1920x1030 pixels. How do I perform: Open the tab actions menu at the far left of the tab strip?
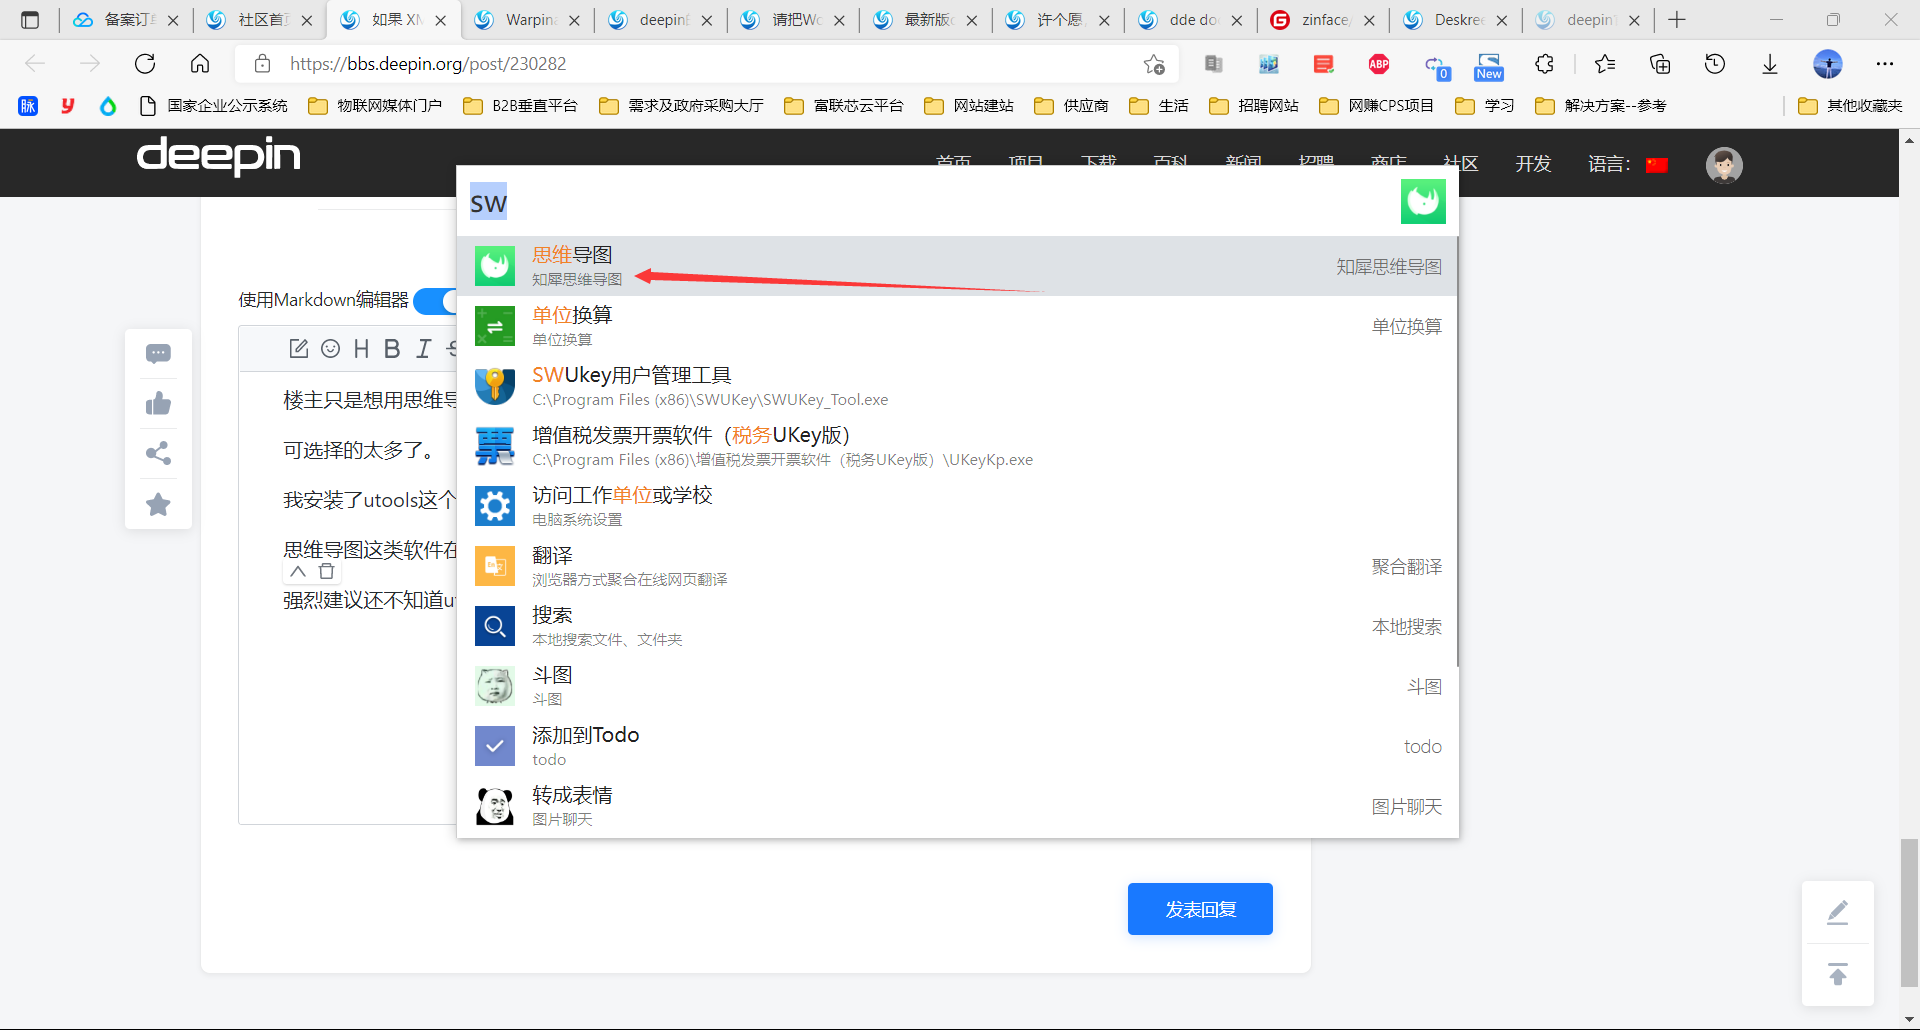(30, 20)
